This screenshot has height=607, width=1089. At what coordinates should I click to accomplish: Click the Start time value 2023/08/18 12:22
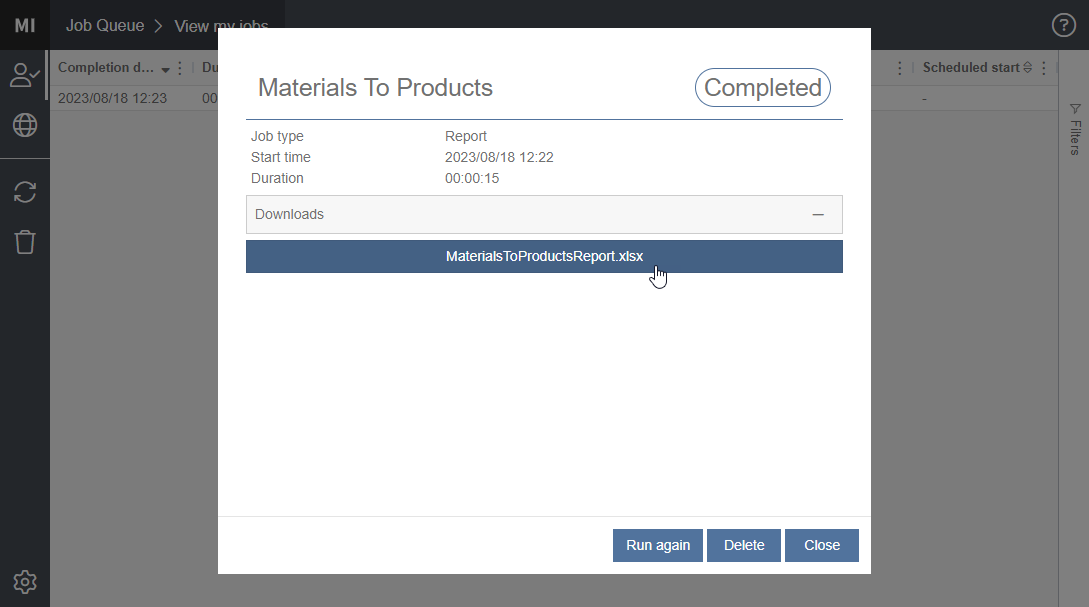point(499,157)
